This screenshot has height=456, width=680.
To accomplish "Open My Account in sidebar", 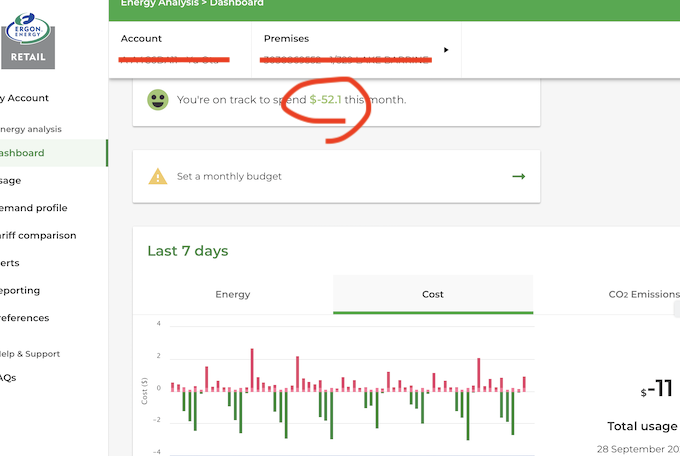I will [26, 98].
